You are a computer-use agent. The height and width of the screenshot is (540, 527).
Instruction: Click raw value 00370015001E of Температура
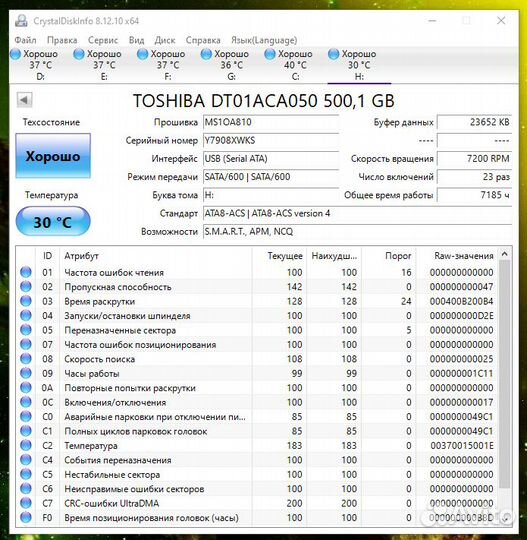coord(462,446)
